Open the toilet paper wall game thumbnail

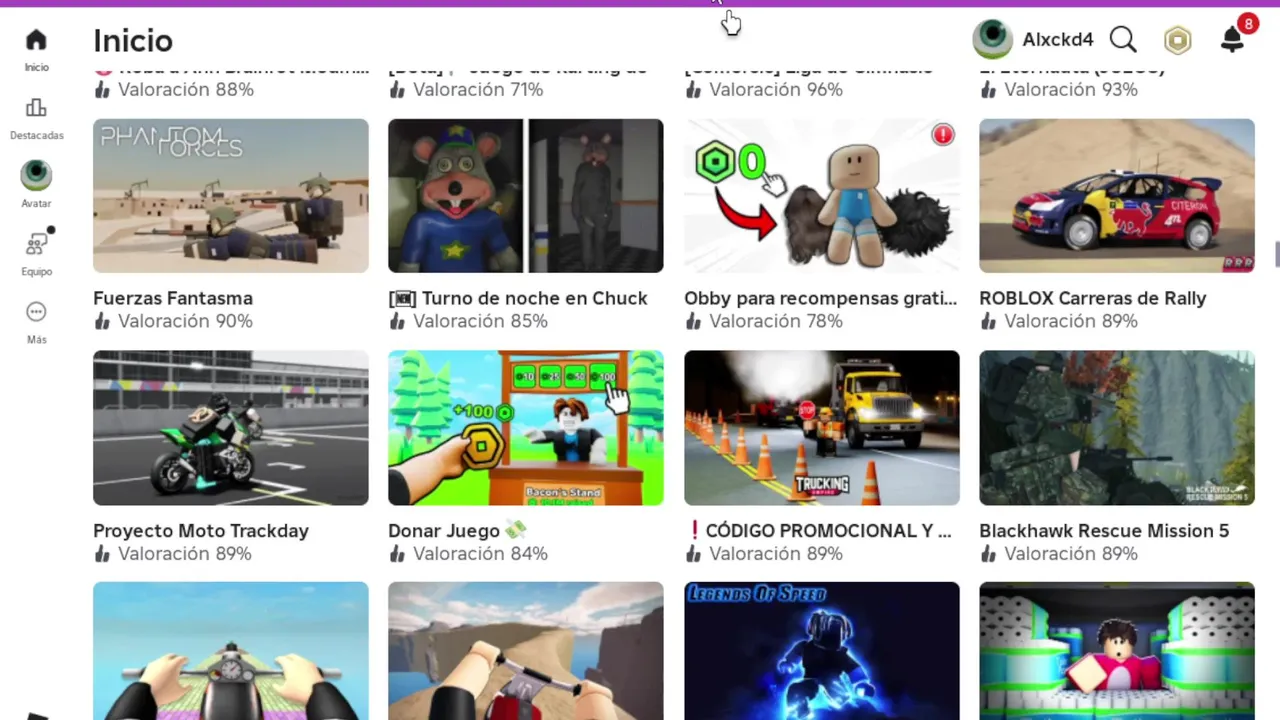[1117, 651]
